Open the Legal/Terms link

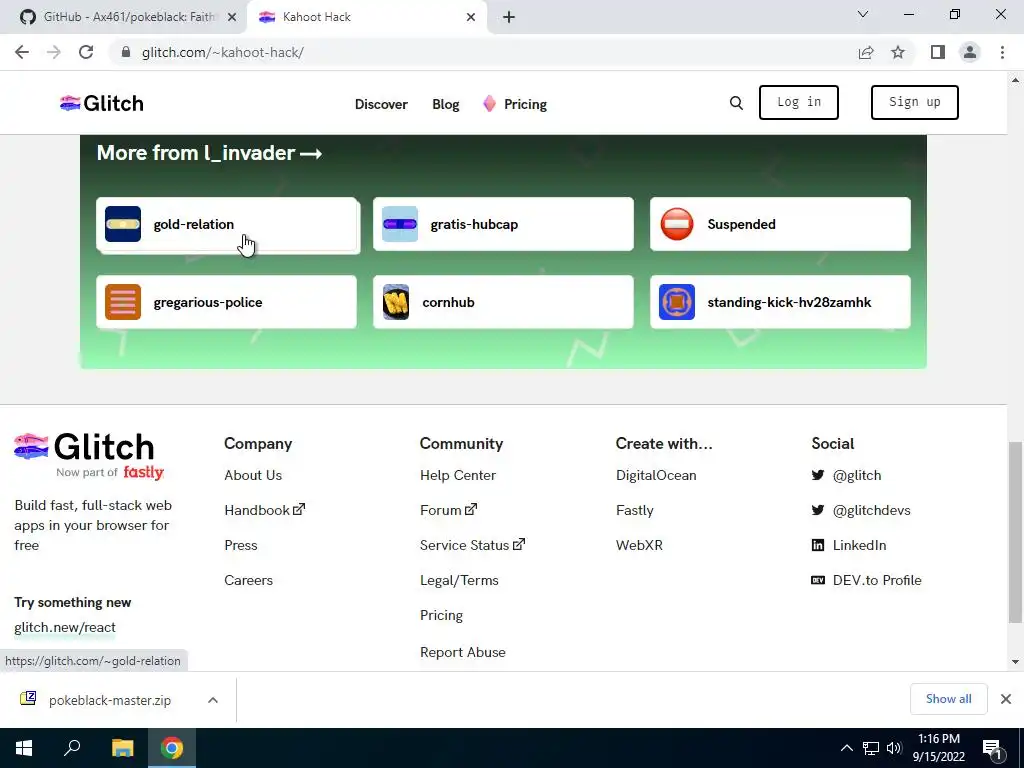[459, 580]
